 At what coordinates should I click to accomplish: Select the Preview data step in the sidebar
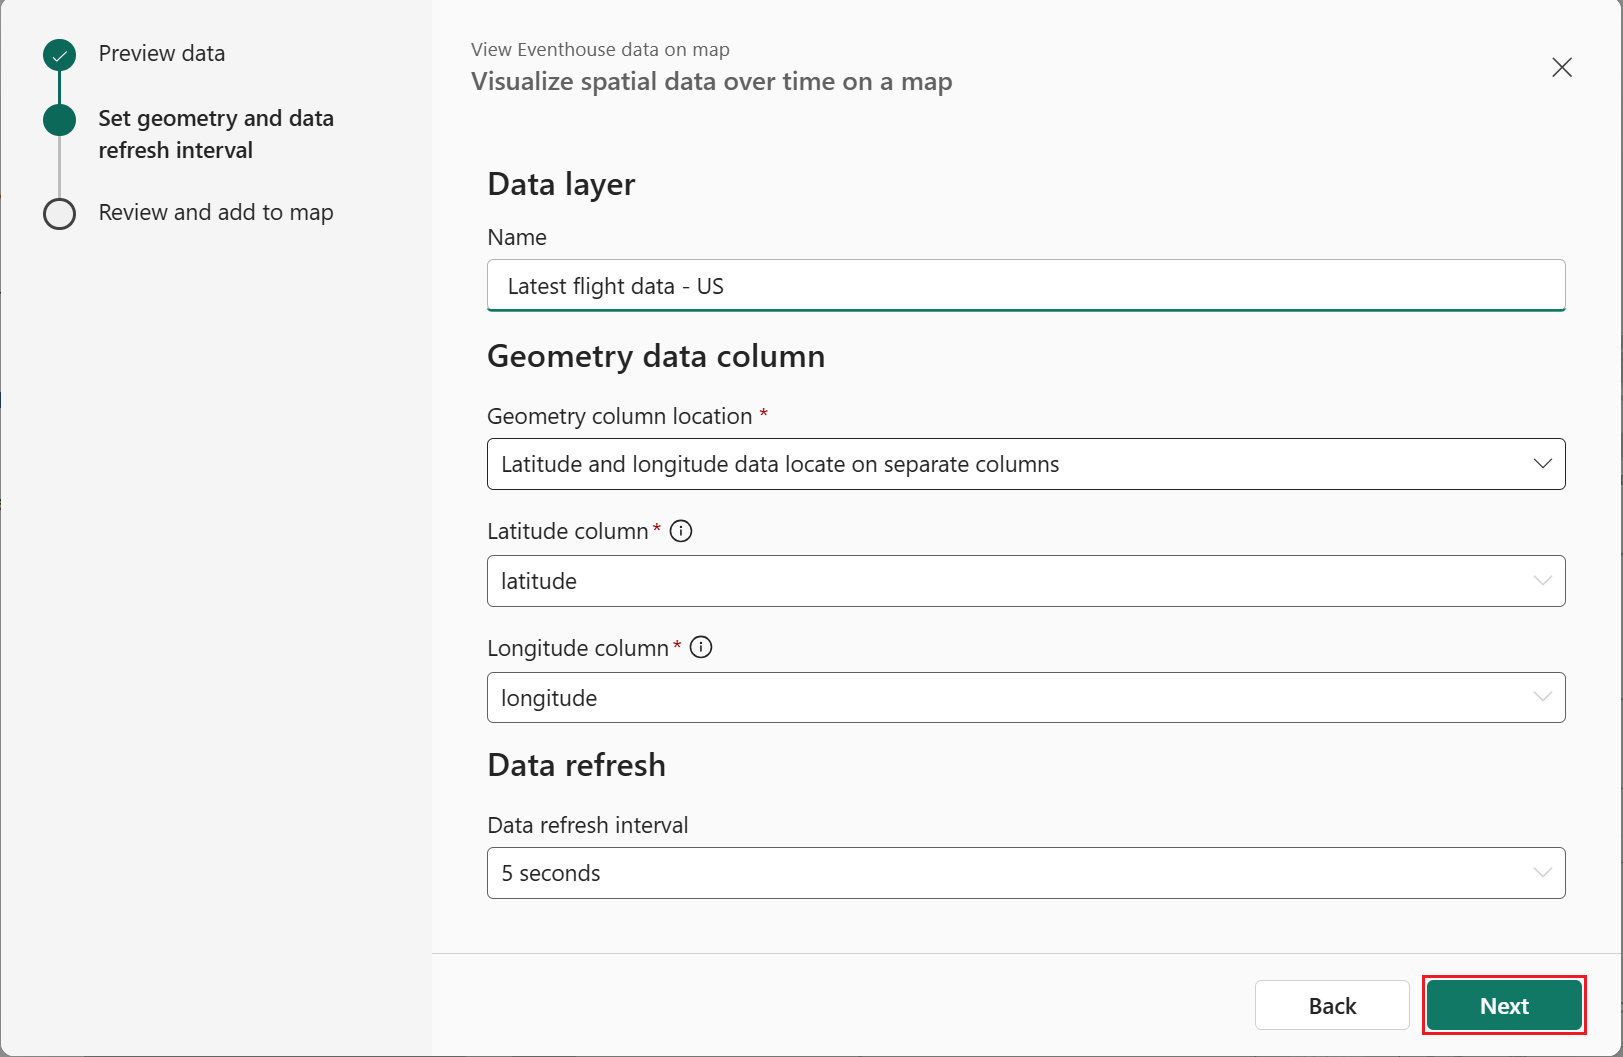click(x=161, y=53)
